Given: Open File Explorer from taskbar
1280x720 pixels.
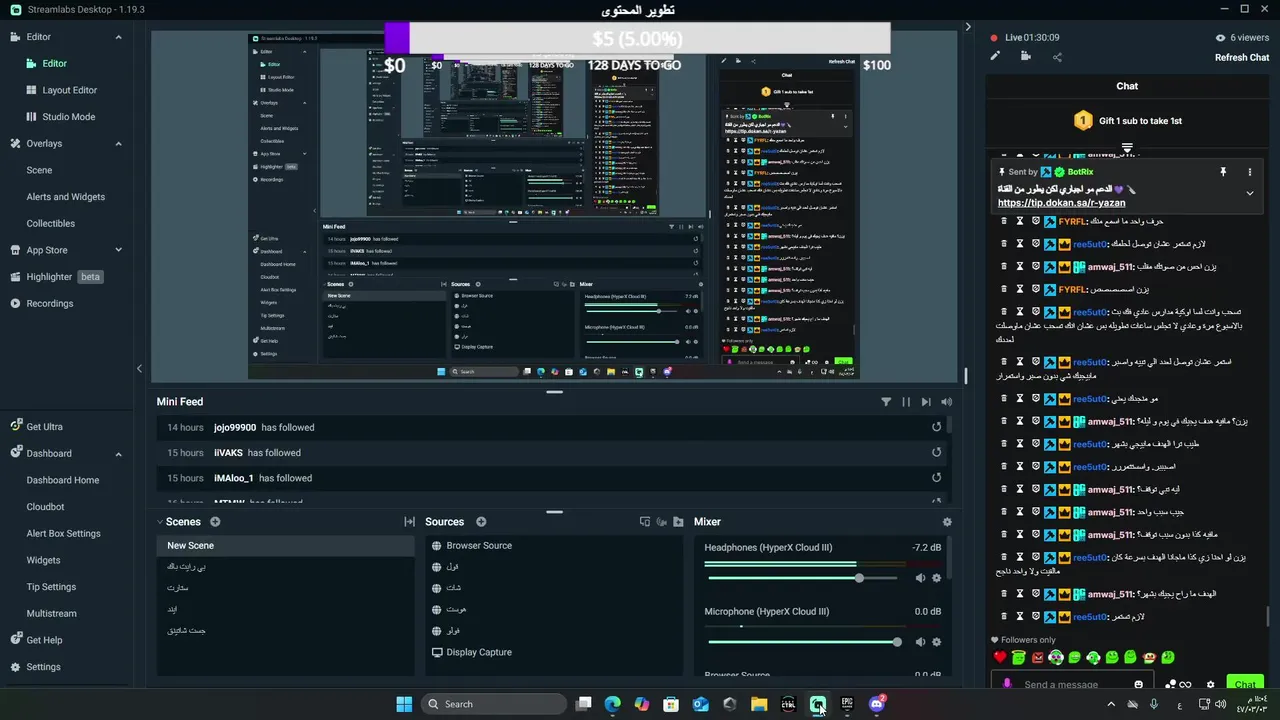Looking at the screenshot, I should pyautogui.click(x=759, y=704).
